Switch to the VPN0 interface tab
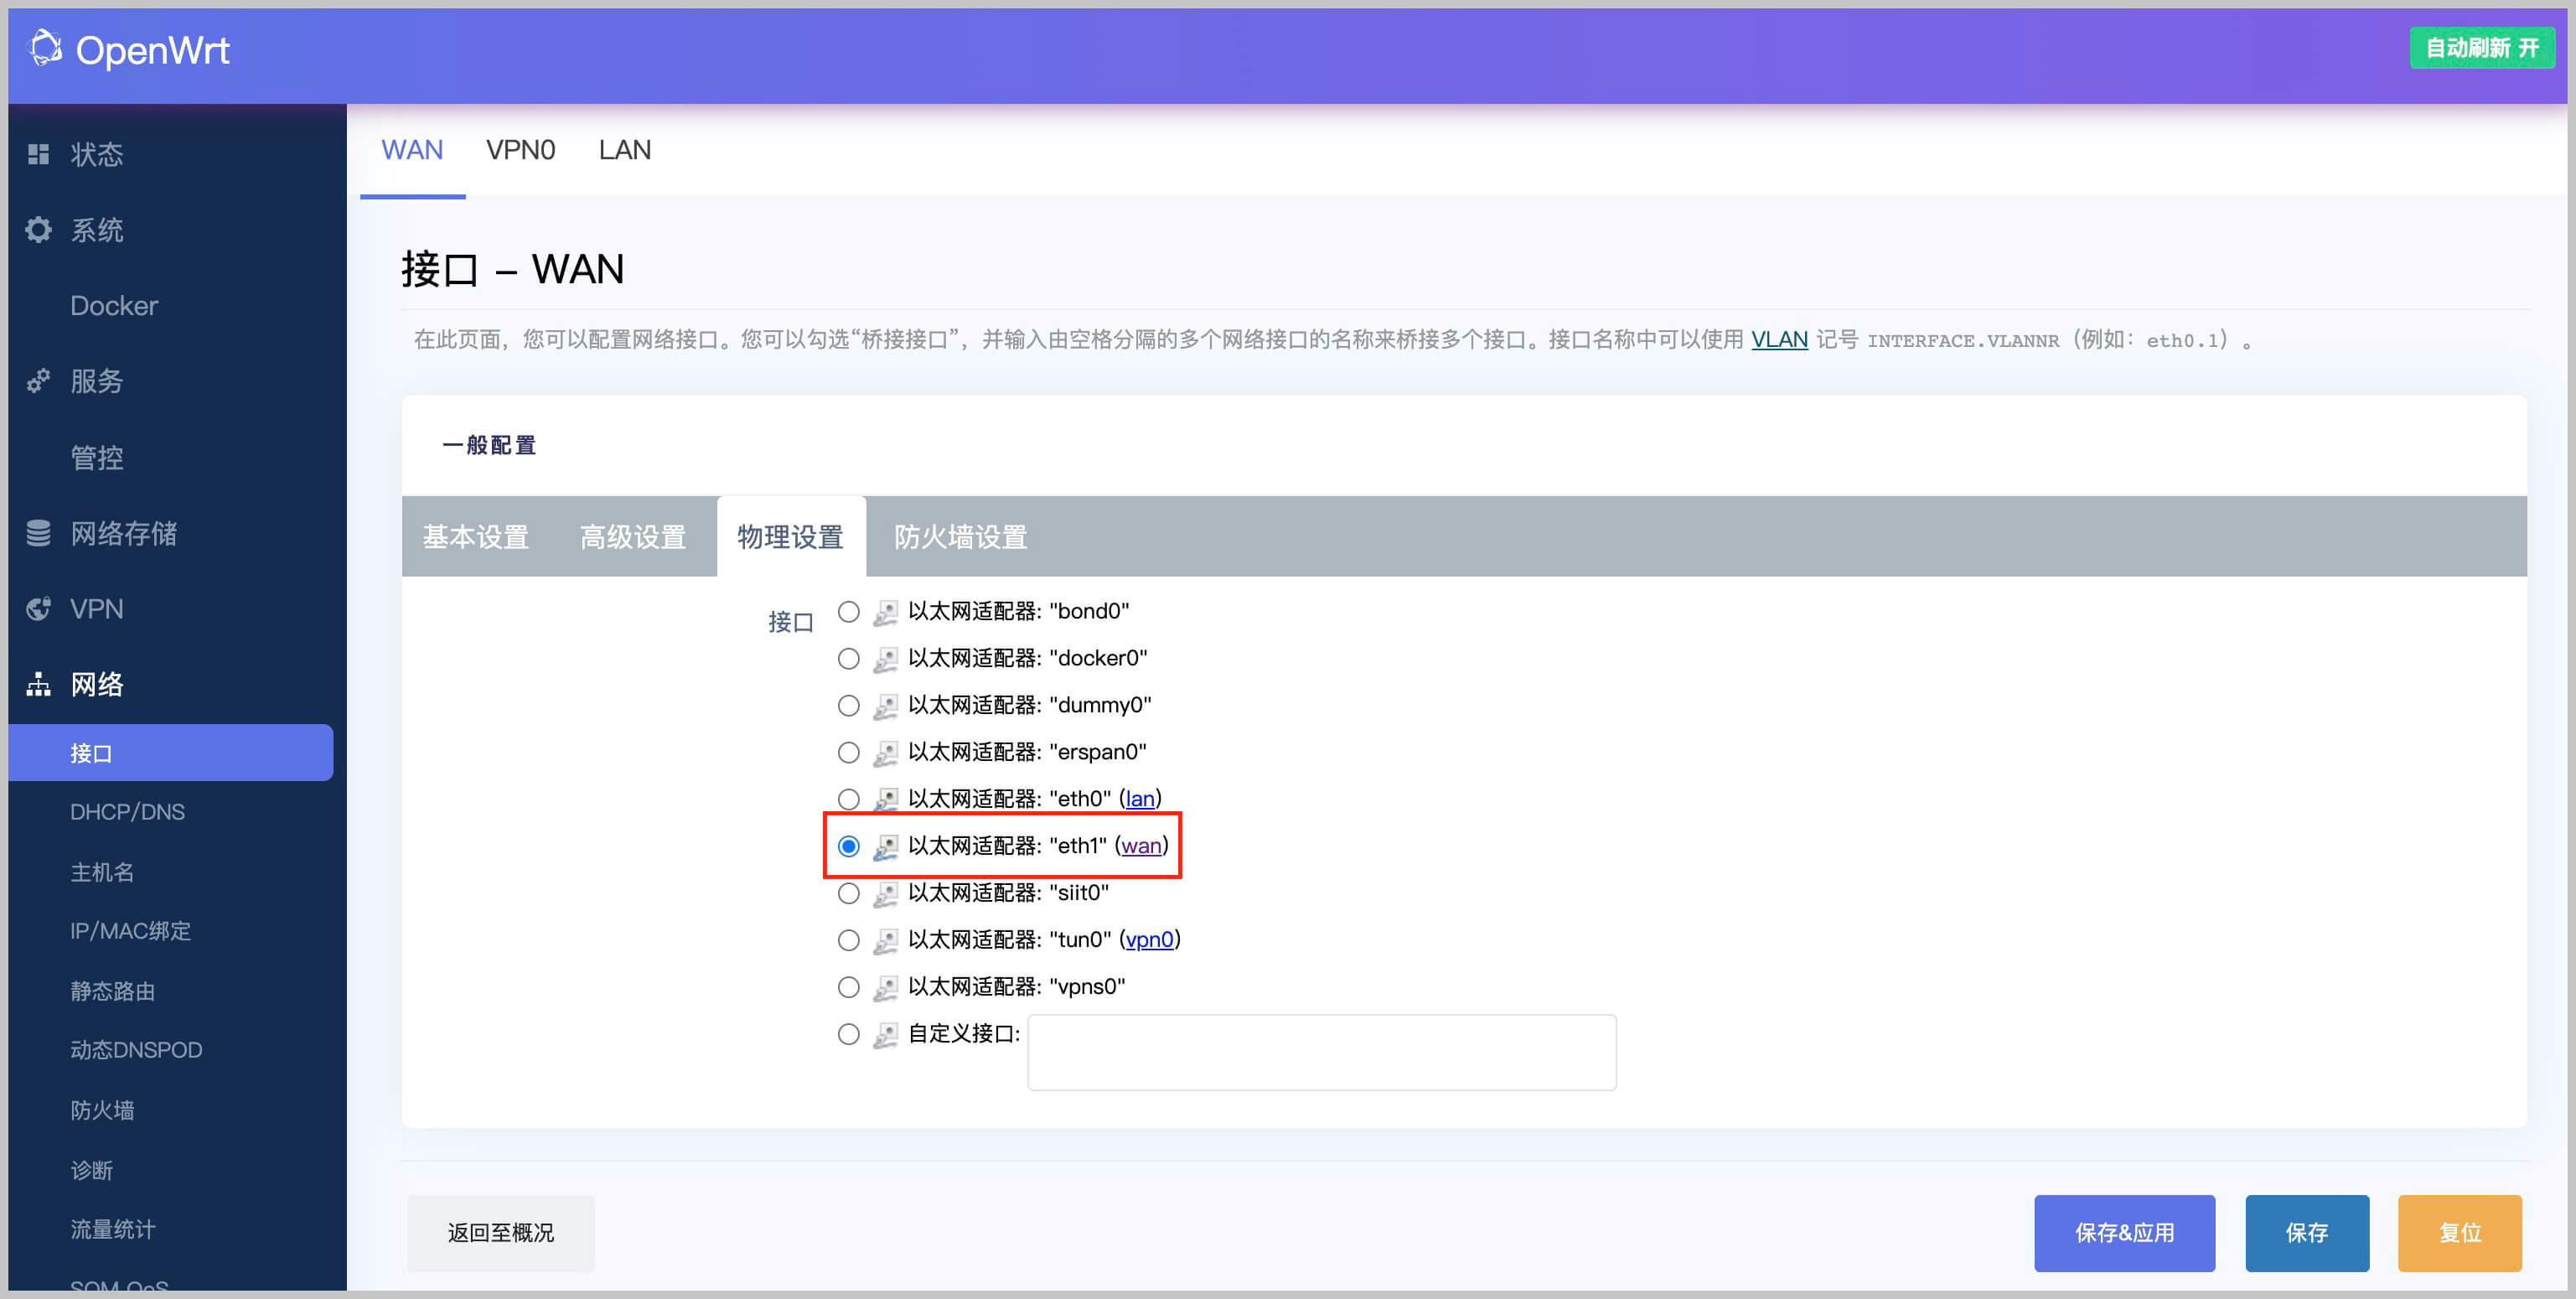The height and width of the screenshot is (1299, 2576). [520, 150]
